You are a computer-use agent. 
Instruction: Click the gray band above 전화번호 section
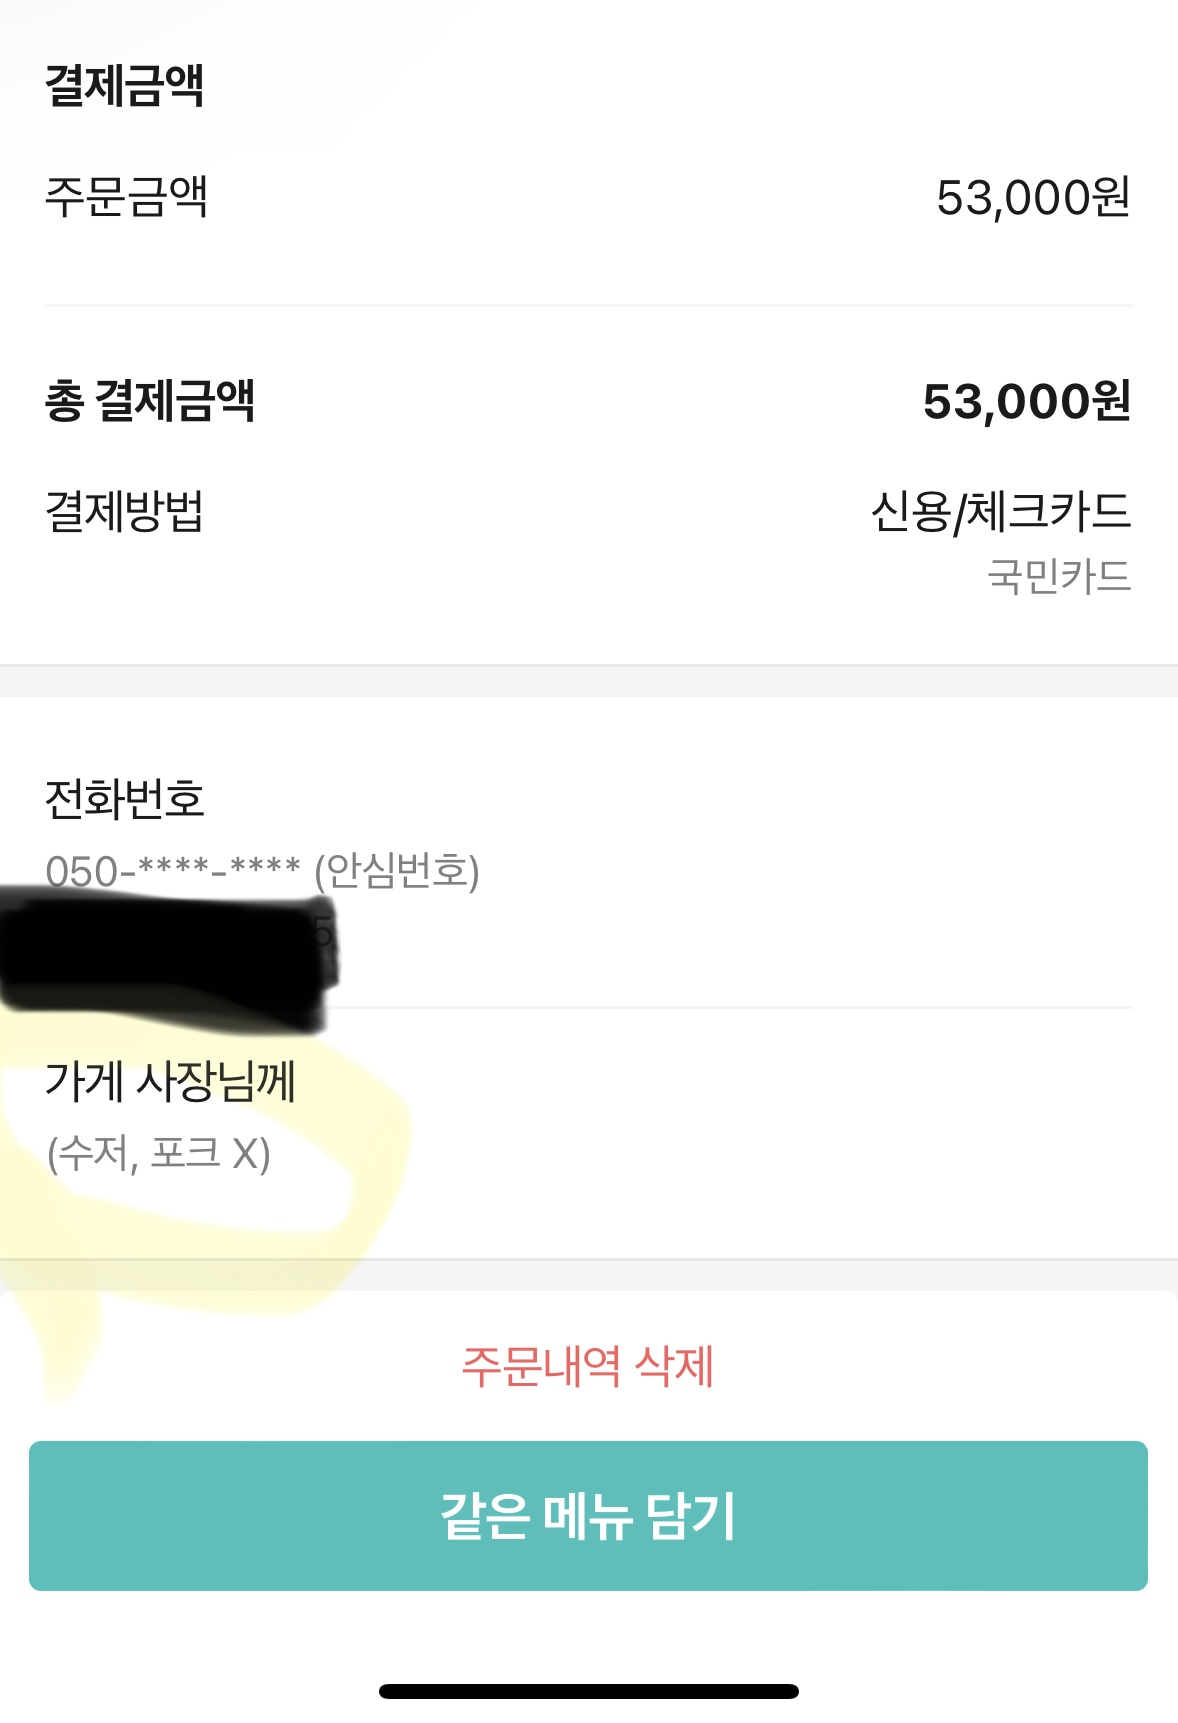[x=588, y=681]
